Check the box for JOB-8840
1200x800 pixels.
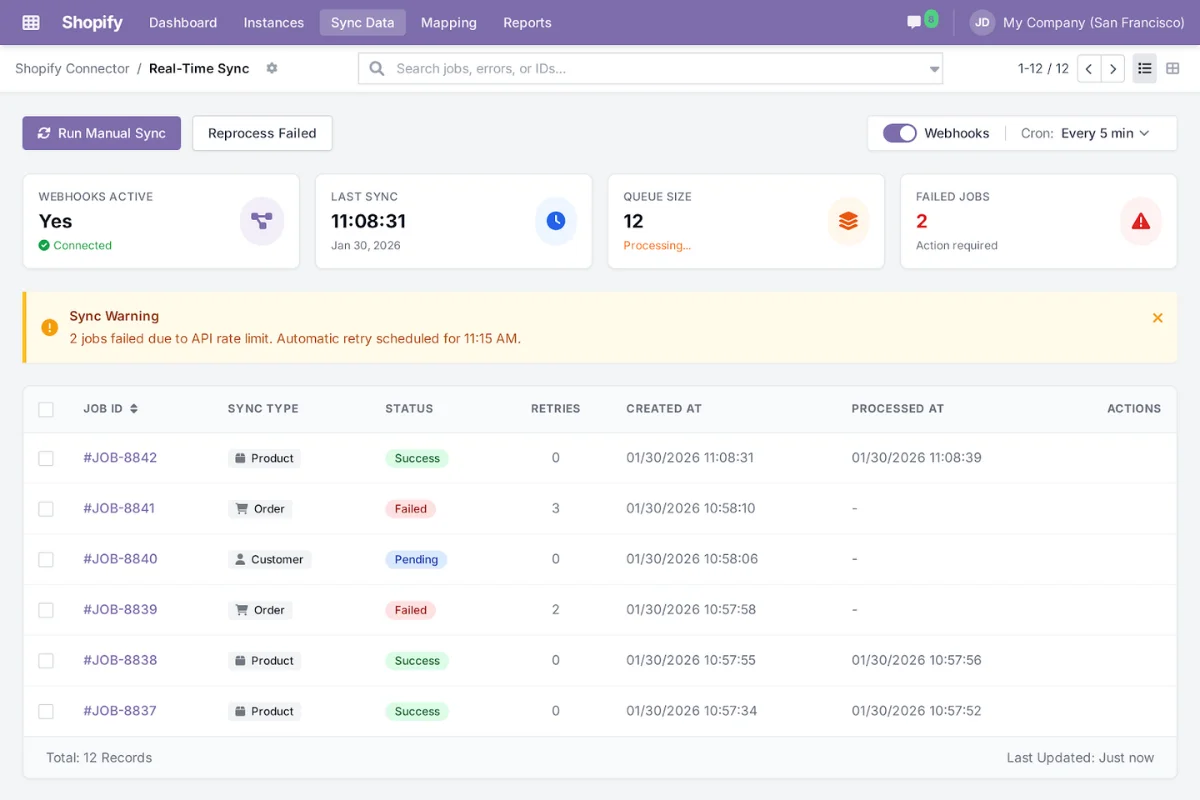(46, 559)
